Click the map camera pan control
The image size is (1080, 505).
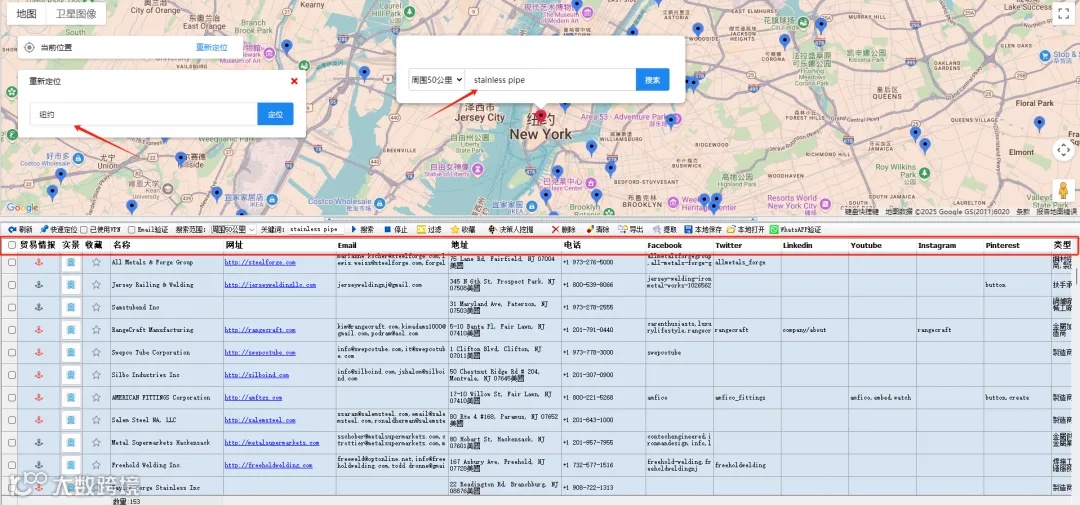click(1063, 150)
